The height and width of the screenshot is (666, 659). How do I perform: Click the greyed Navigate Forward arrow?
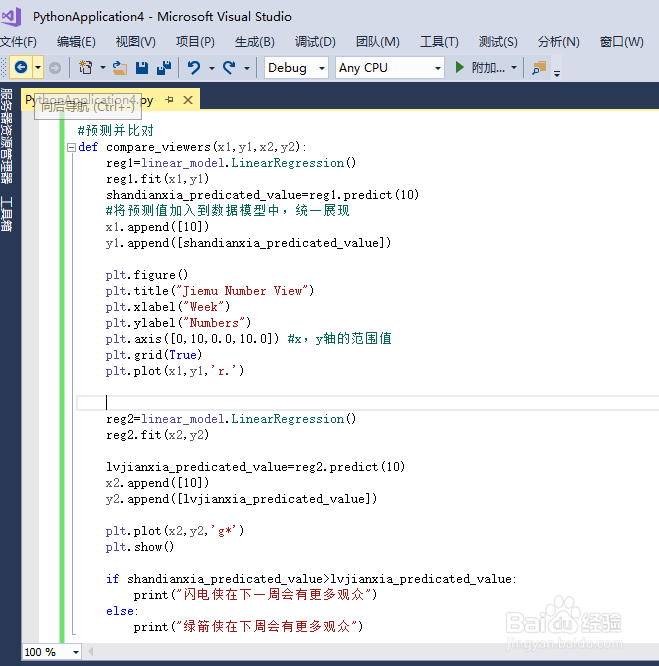tap(55, 68)
